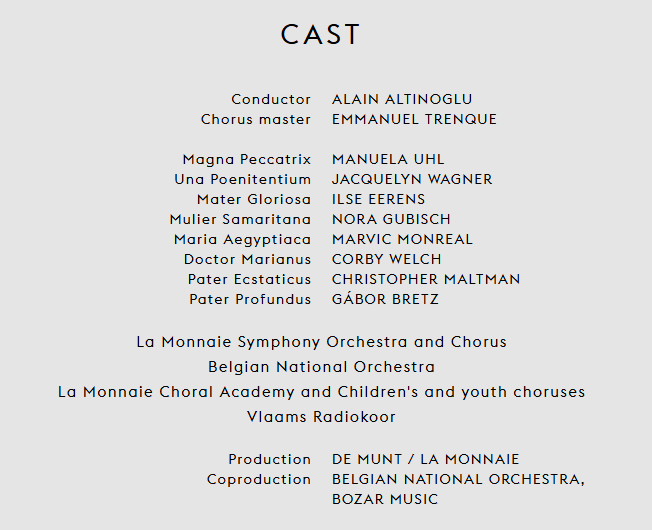The width and height of the screenshot is (652, 530).
Task: Click La Monnaie Symphony Orchestra and Chorus
Action: [x=321, y=342]
